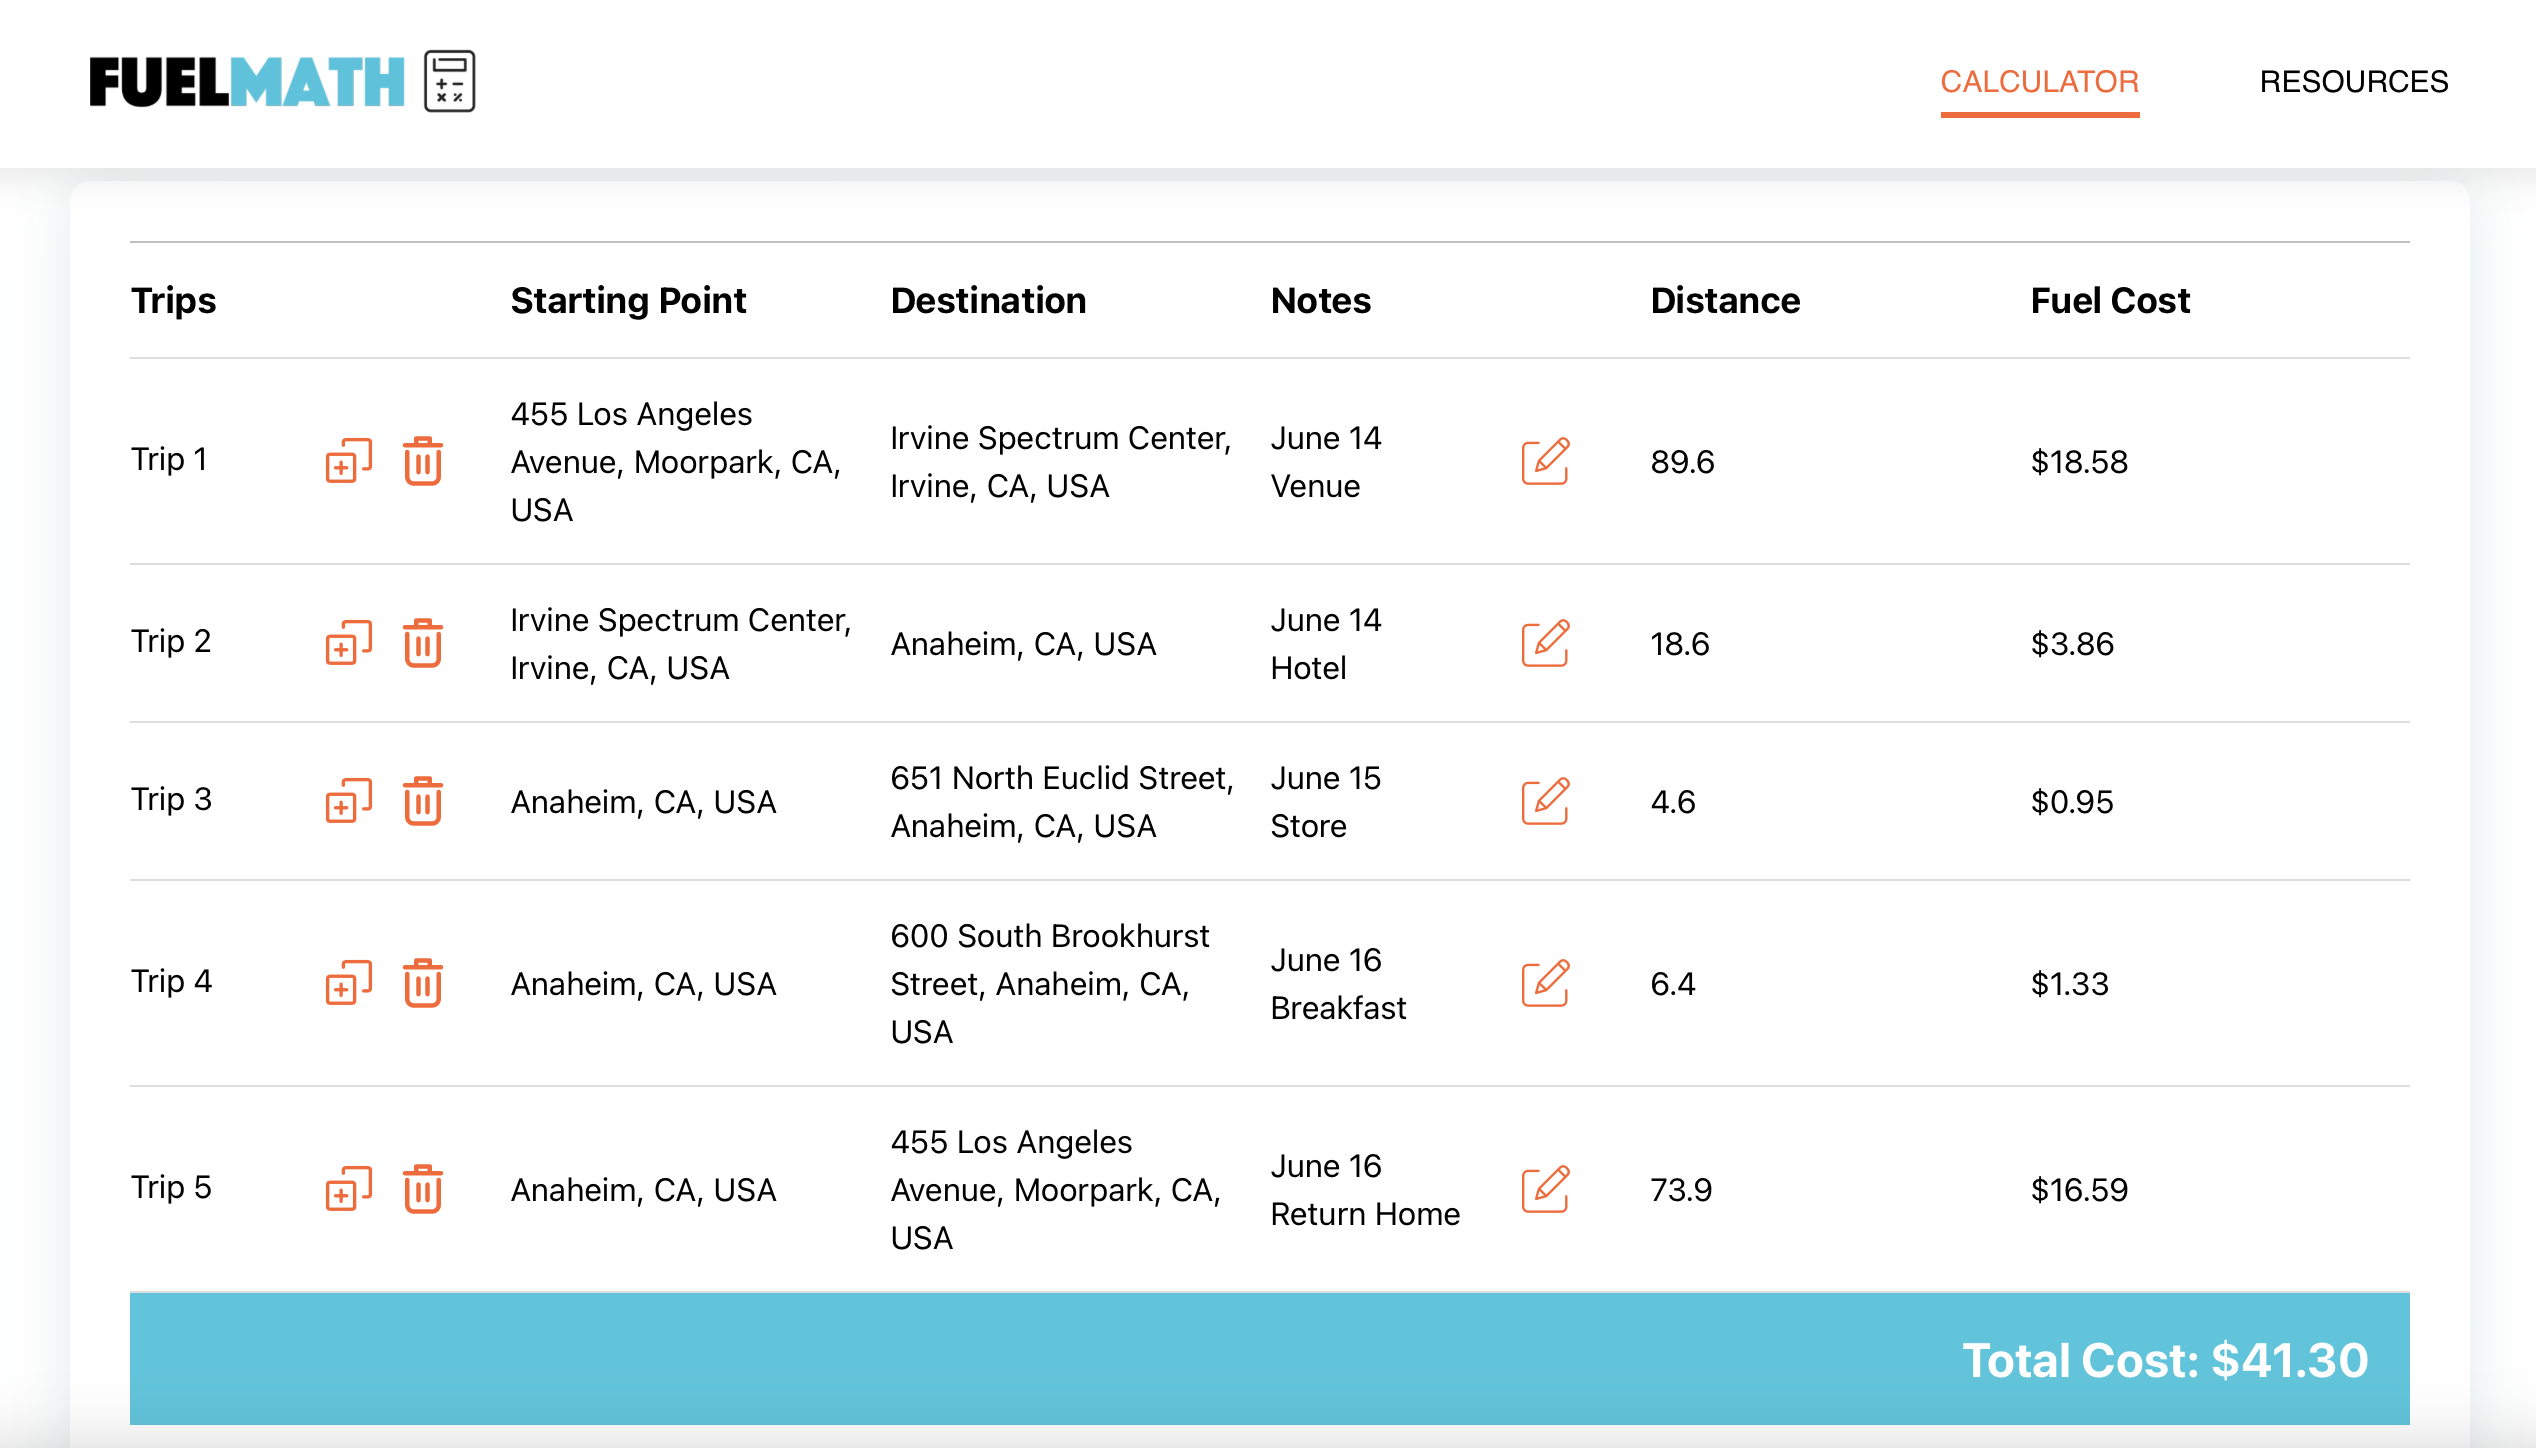The image size is (2536, 1448).
Task: Click Trip 2 destination Anaheim, CA, USA
Action: [1023, 644]
